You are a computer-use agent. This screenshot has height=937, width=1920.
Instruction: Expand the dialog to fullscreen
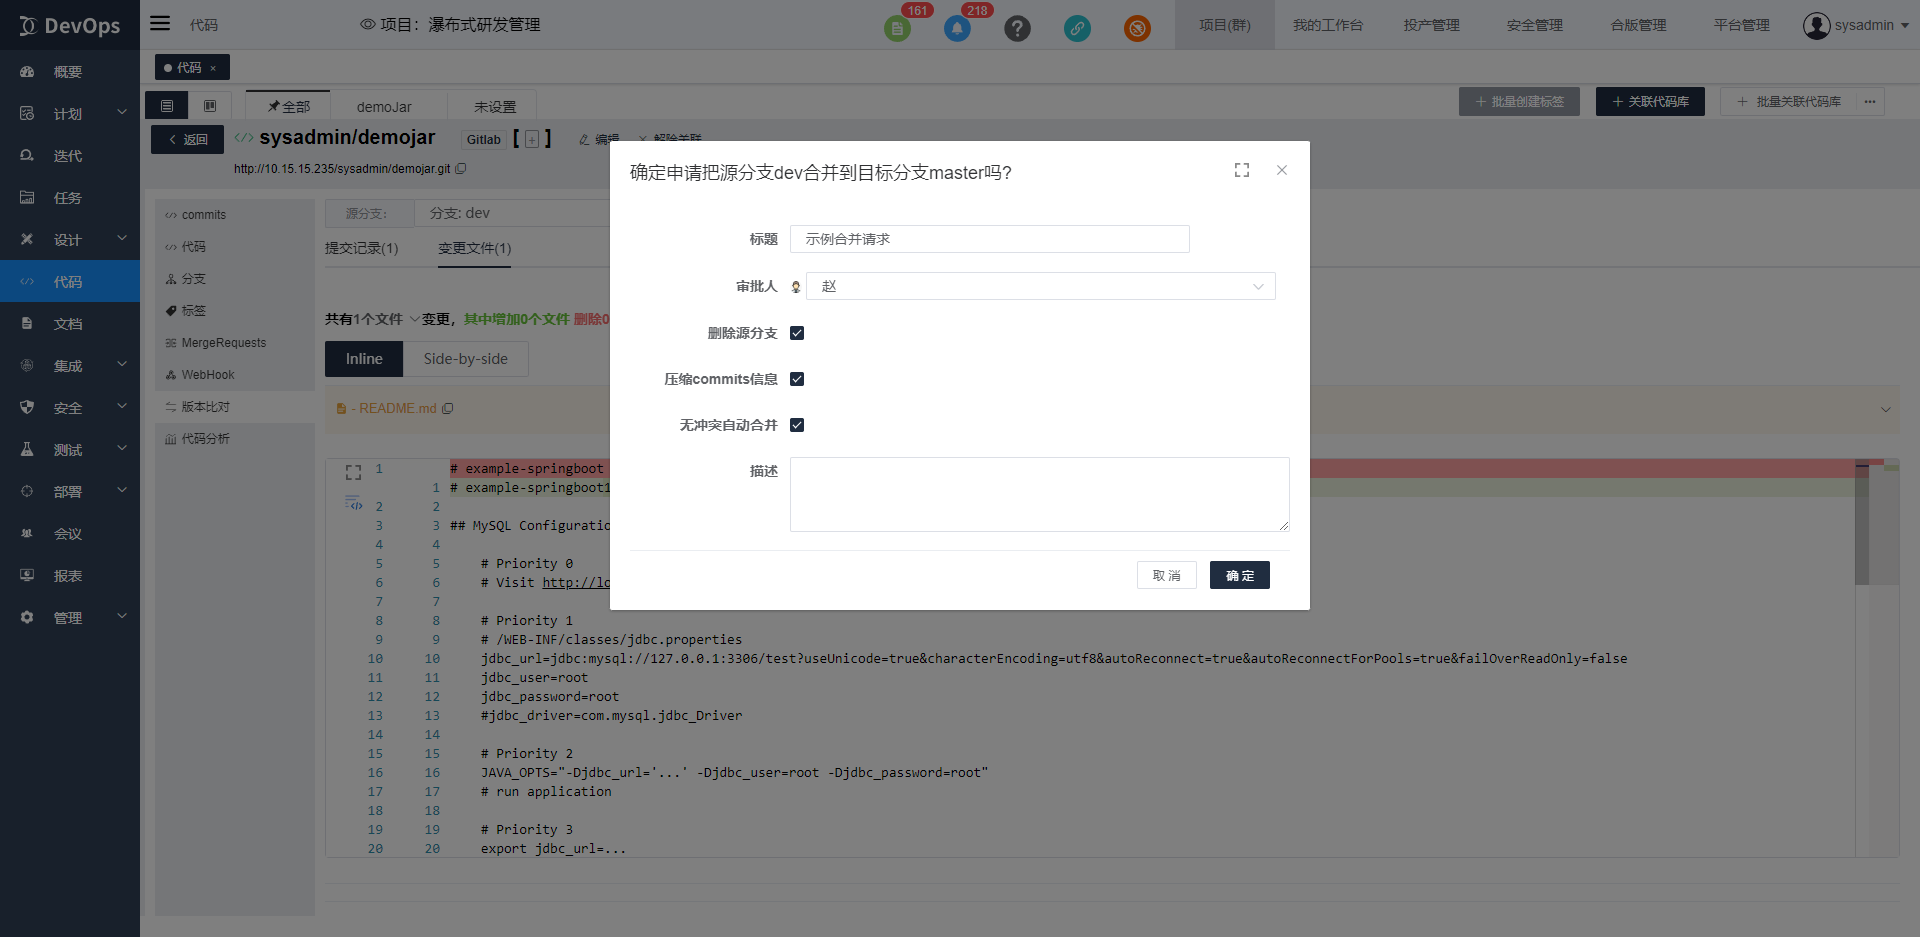click(x=1242, y=171)
